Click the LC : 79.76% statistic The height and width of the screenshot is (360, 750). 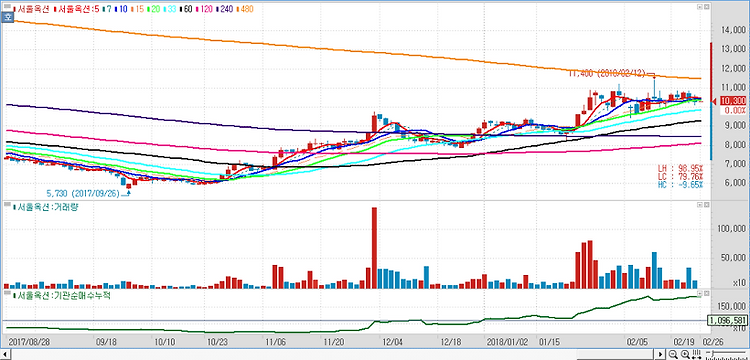pos(681,176)
